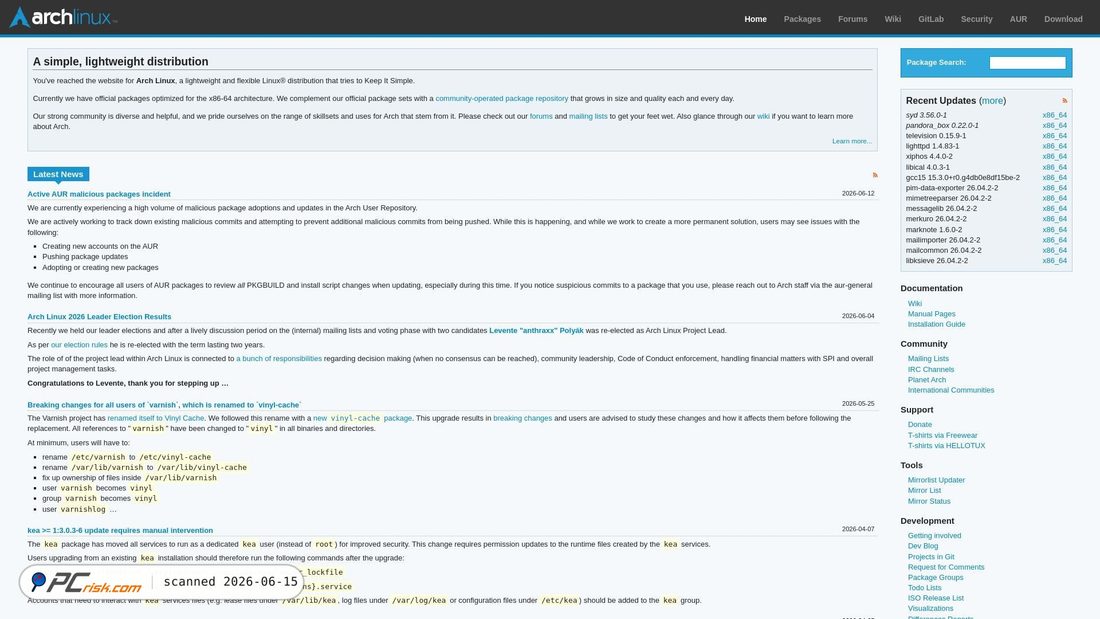1100x619 pixels.
Task: Click the Arch Linux logo
Action: pyautogui.click(x=63, y=18)
